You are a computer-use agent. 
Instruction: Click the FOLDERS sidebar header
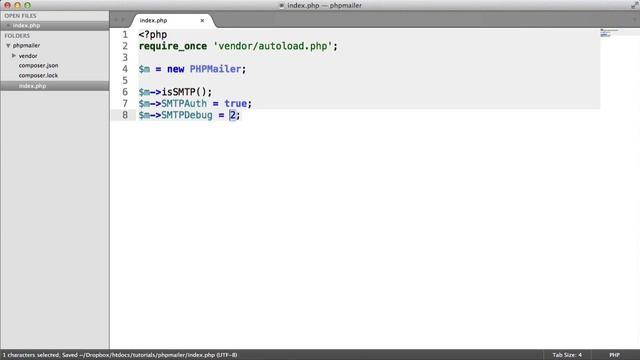pyautogui.click(x=17, y=36)
